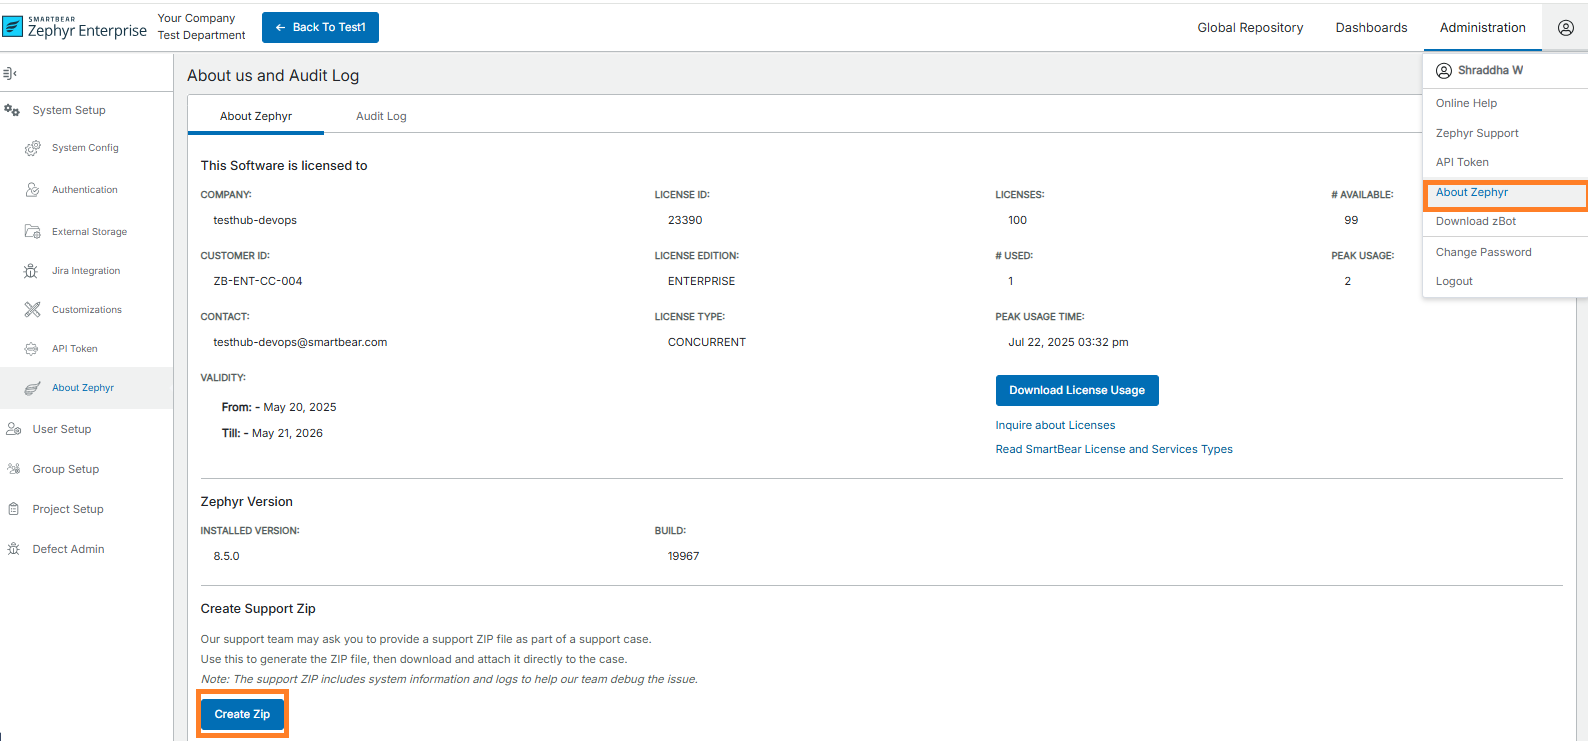The width and height of the screenshot is (1588, 741).
Task: Click the External Storage folder icon
Action: click(x=32, y=232)
